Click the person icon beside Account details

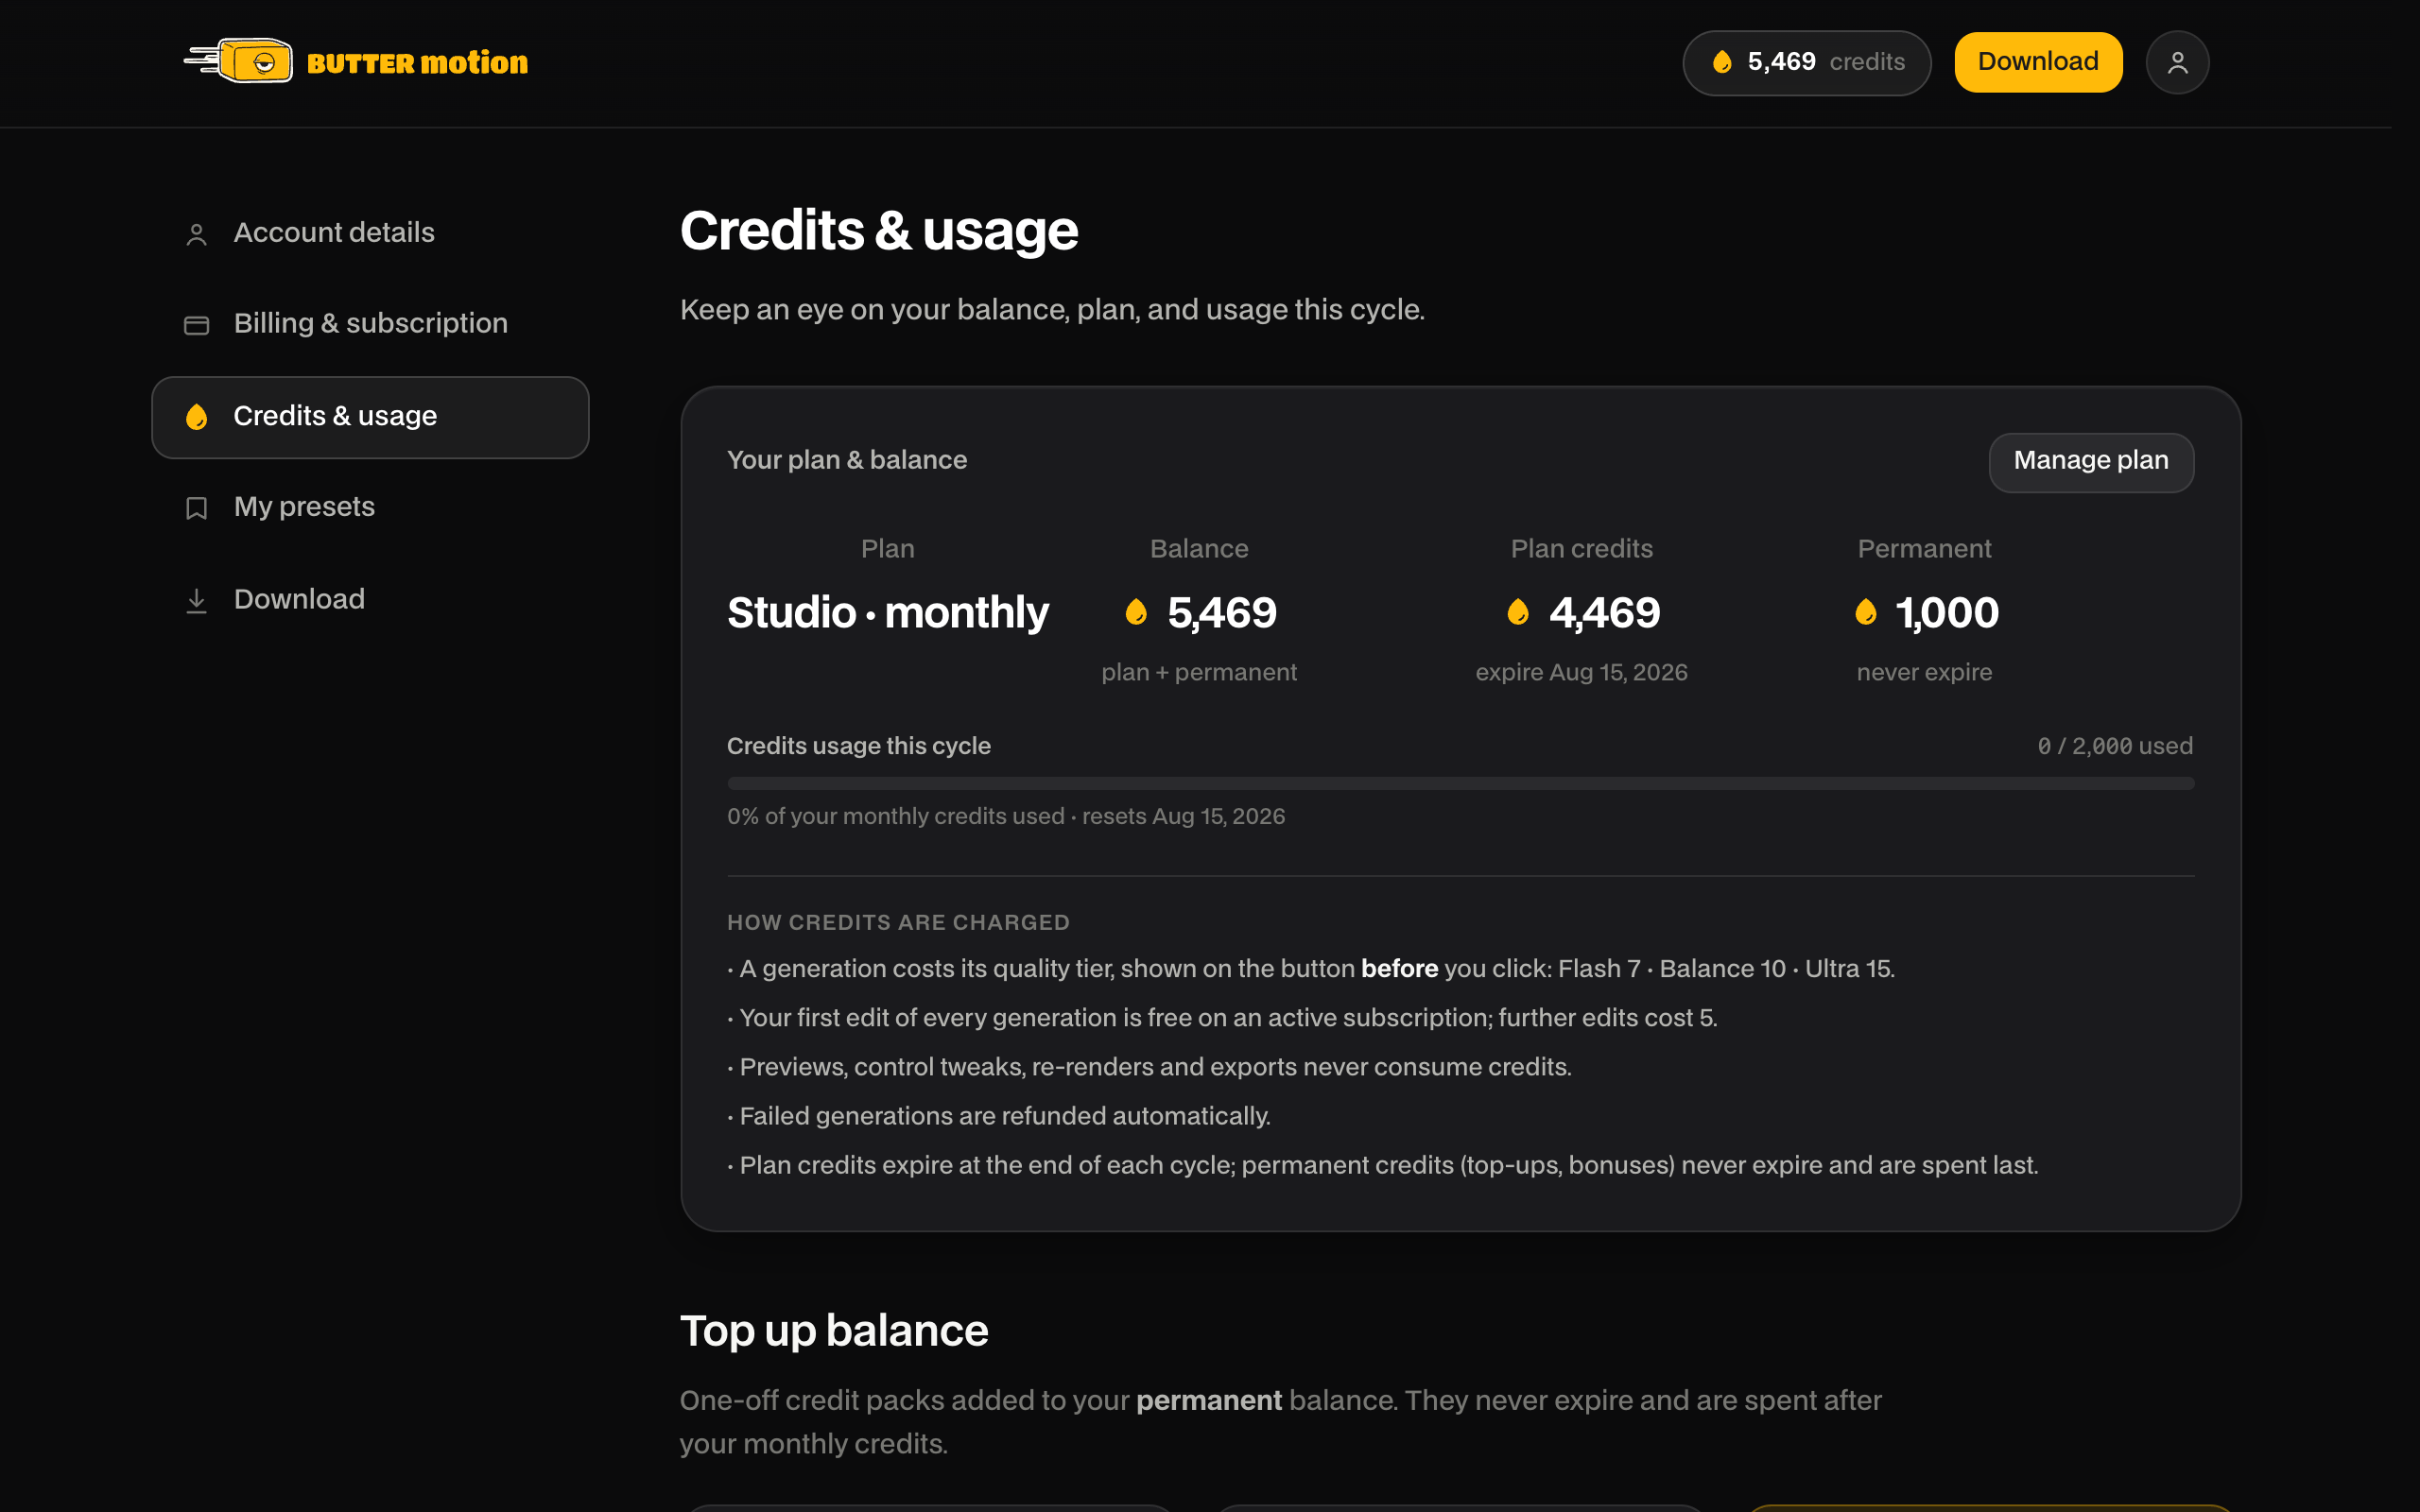[196, 234]
